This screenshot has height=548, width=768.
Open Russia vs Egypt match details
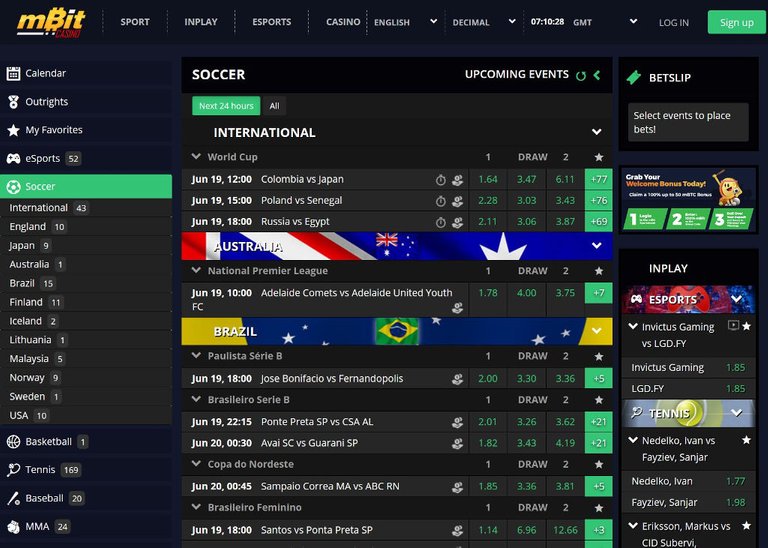click(295, 222)
